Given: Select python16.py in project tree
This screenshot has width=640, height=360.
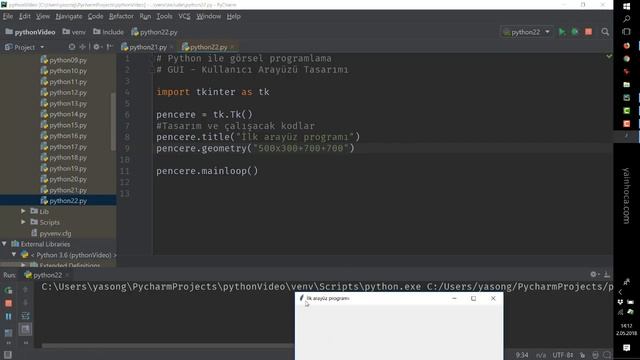Looking at the screenshot, I should 64,136.
